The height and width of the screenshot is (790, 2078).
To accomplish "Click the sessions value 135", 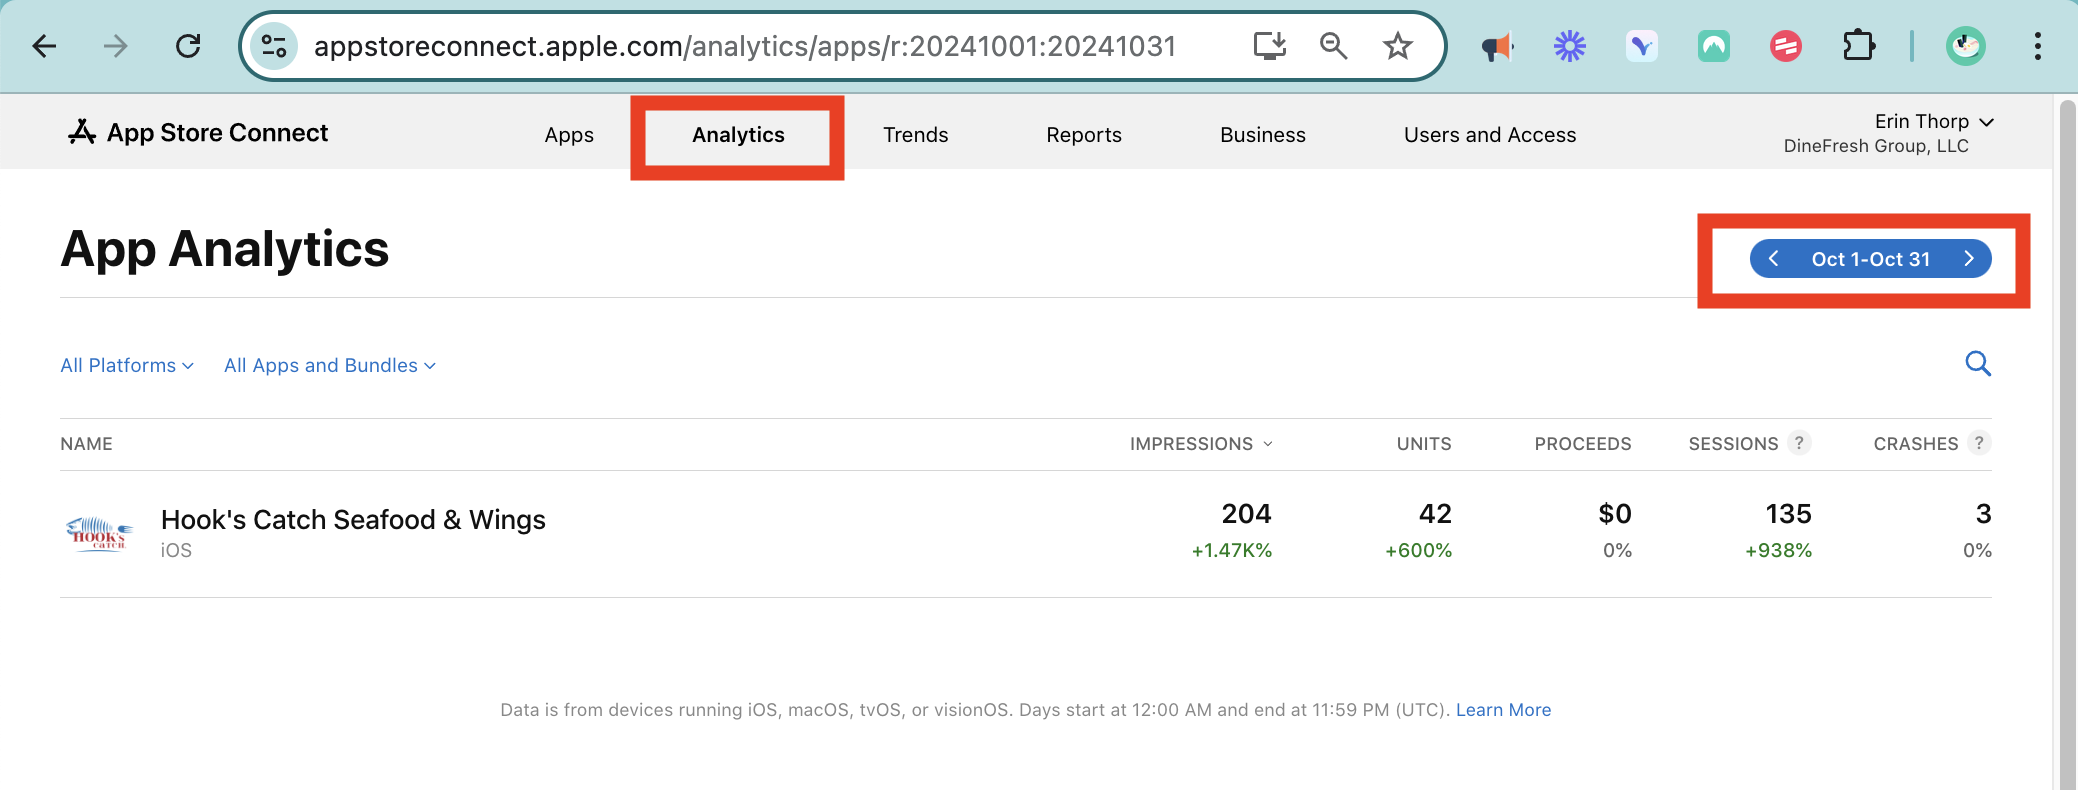I will point(1788,514).
